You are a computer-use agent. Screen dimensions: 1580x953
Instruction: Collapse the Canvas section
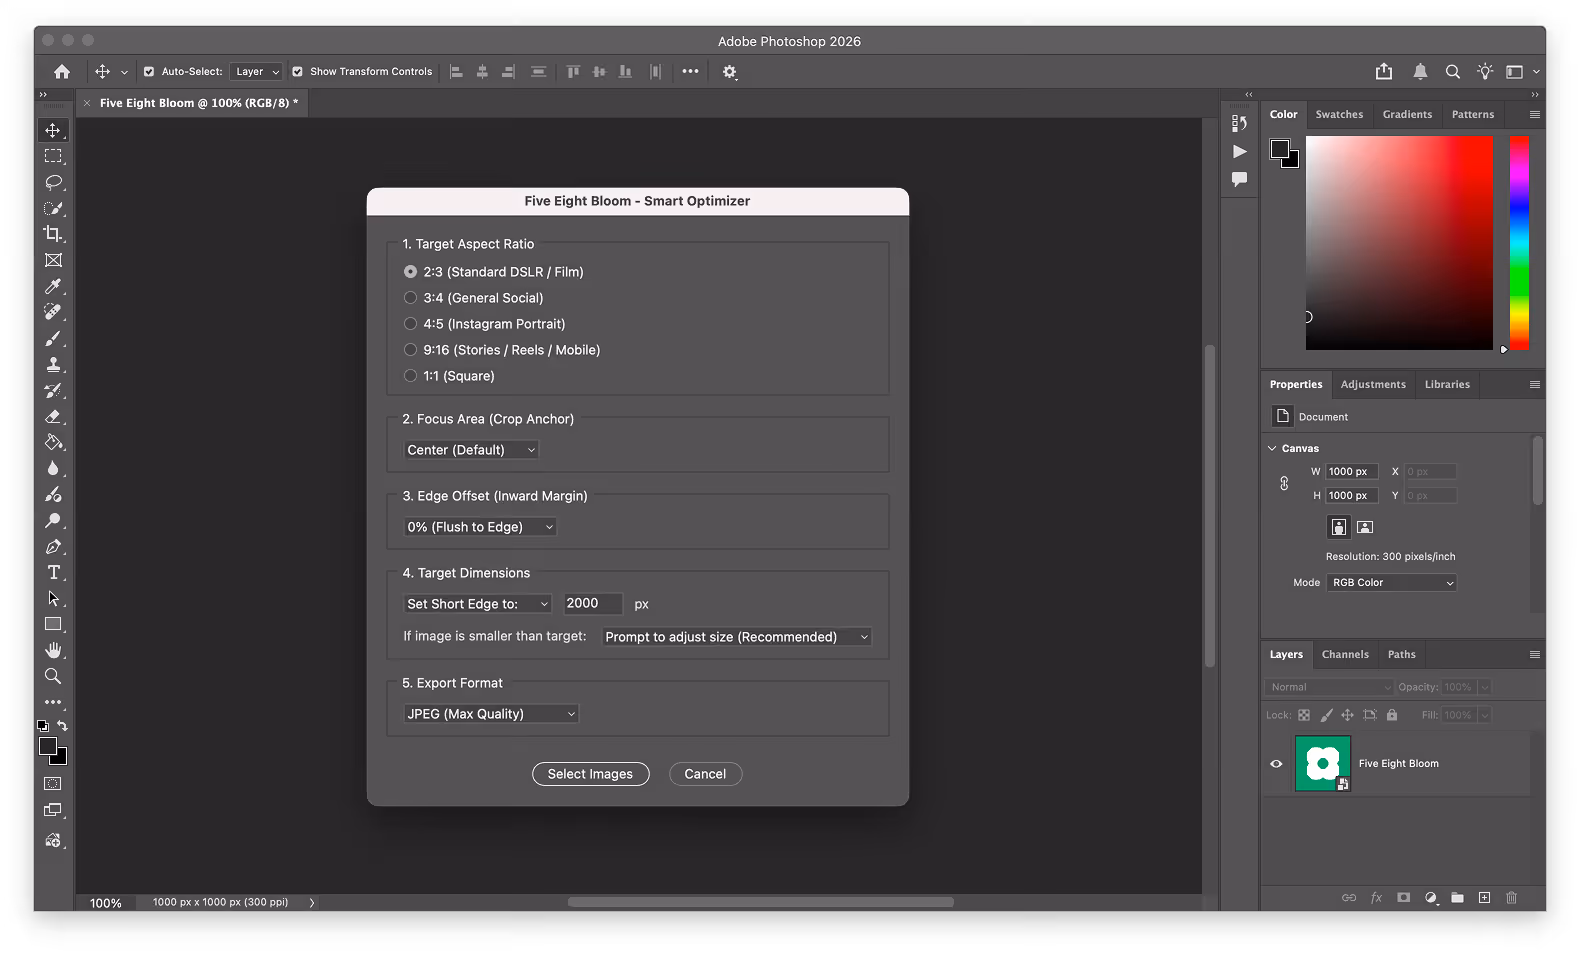click(1272, 449)
